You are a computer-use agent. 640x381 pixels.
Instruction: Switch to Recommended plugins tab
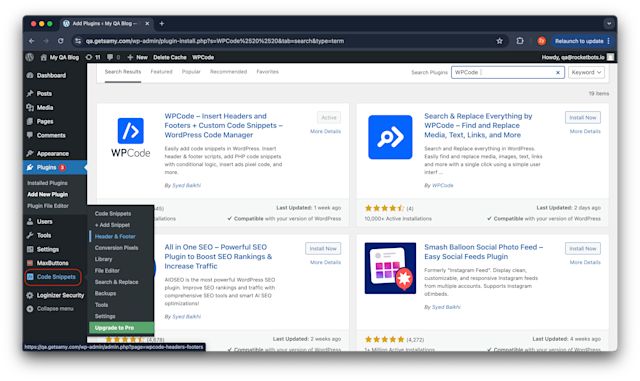[229, 72]
